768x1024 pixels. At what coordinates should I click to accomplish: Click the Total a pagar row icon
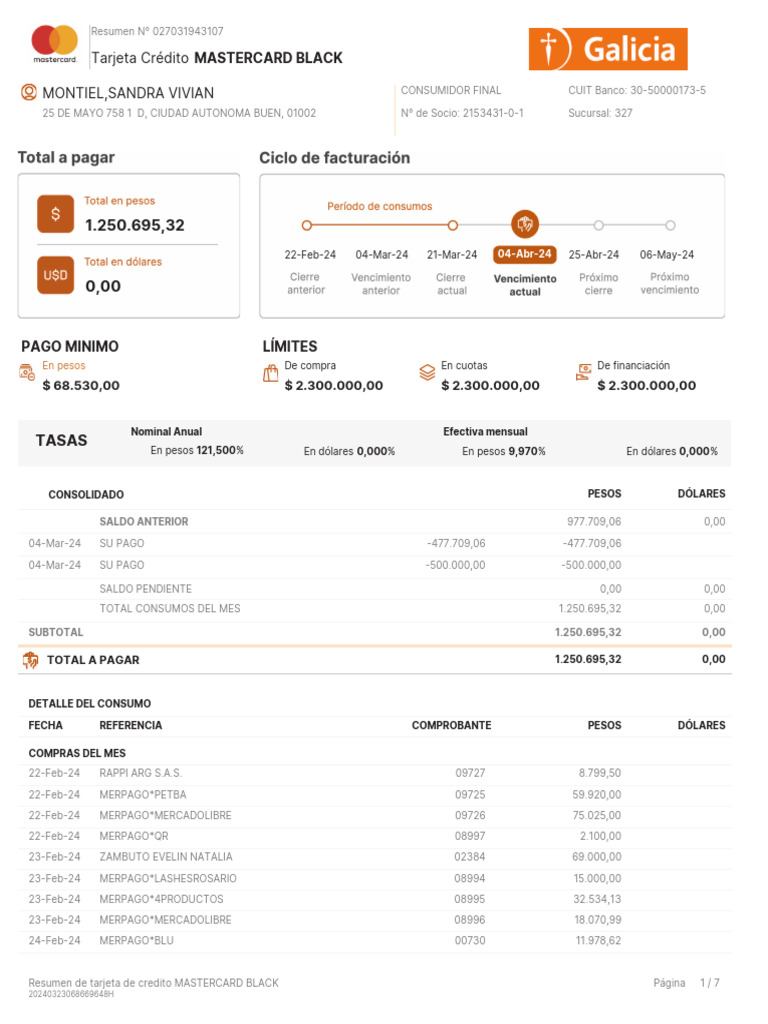click(30, 660)
